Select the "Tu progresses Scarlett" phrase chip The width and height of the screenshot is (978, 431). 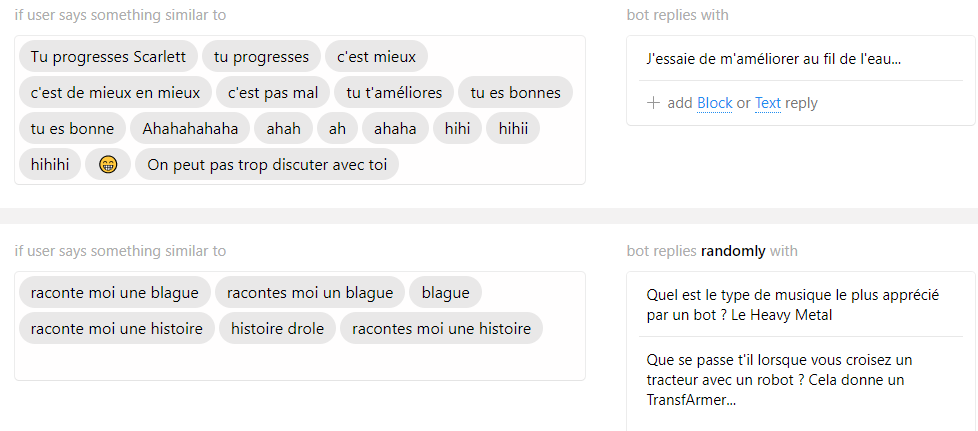click(x=109, y=57)
